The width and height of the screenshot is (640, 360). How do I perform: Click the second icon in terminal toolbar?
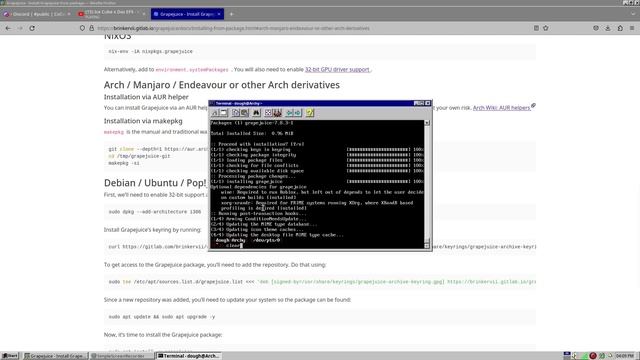pos(224,113)
